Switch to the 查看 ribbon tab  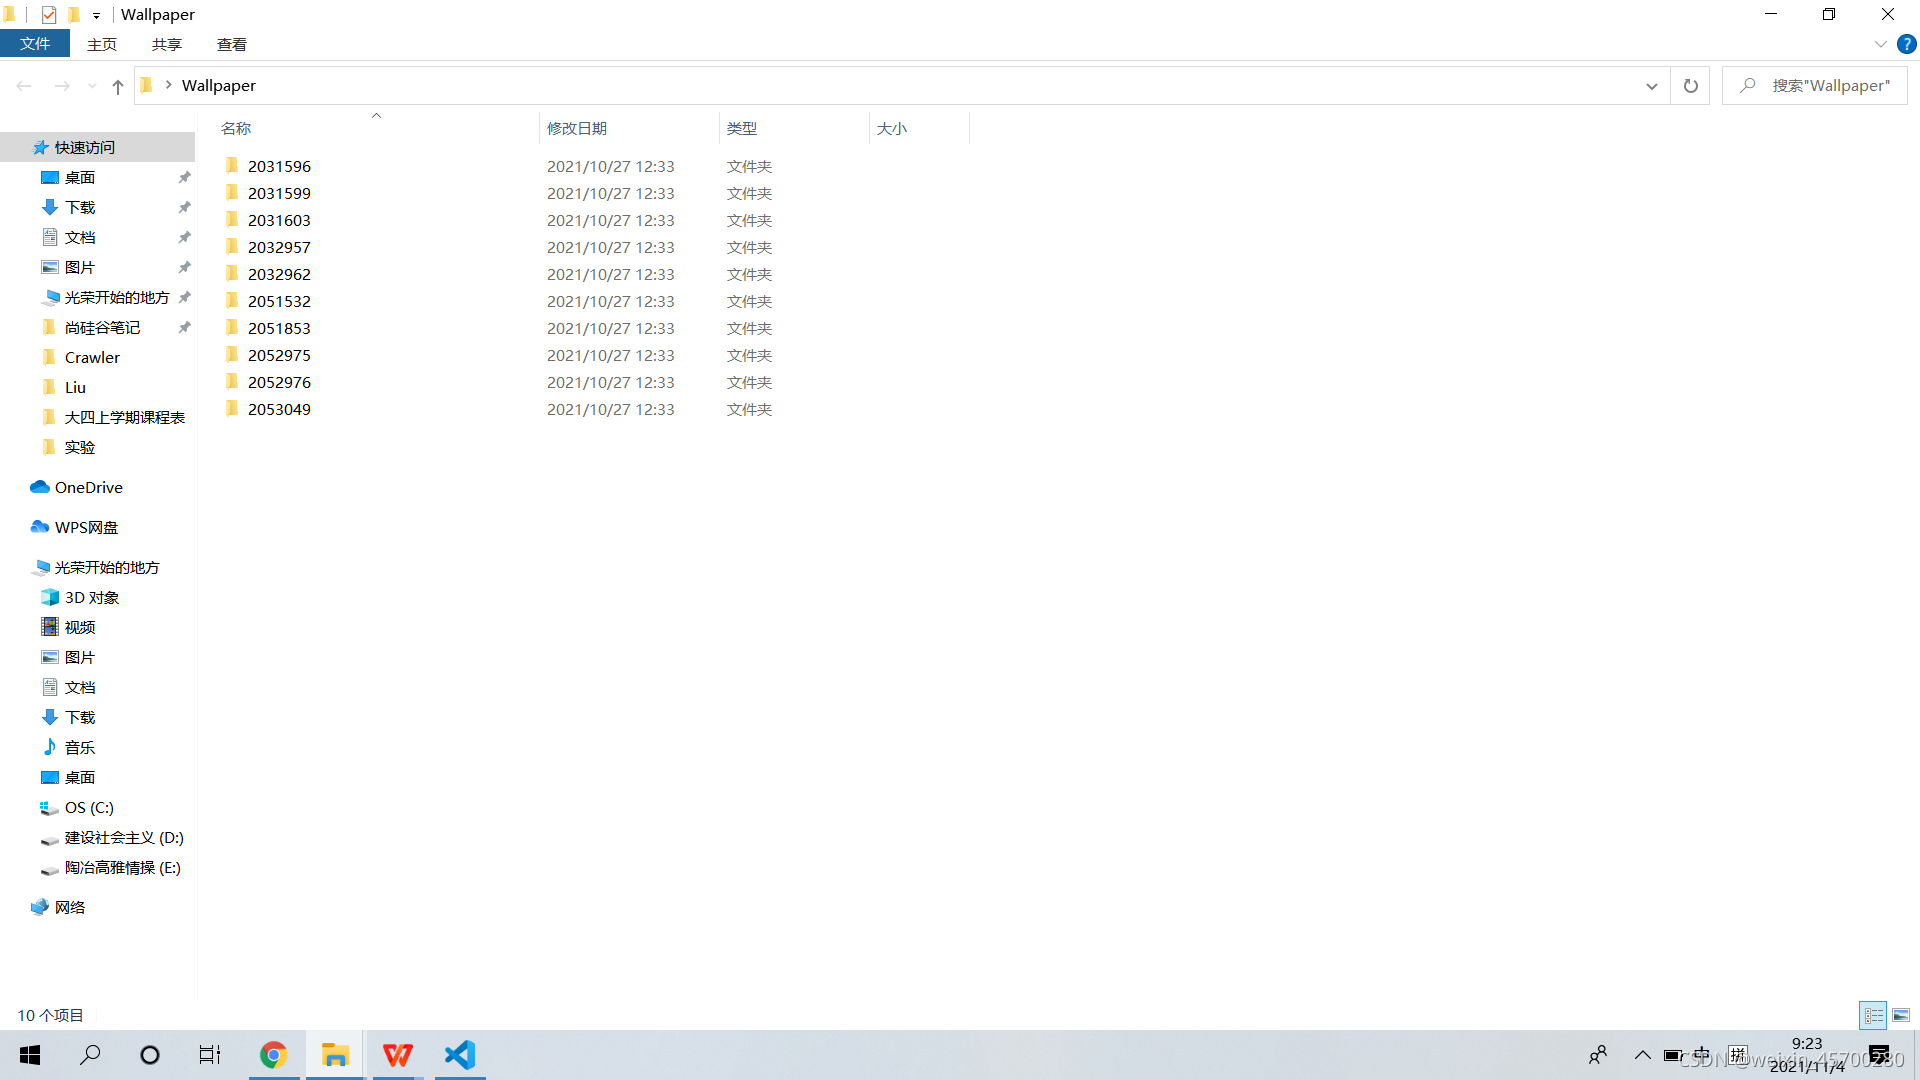232,44
